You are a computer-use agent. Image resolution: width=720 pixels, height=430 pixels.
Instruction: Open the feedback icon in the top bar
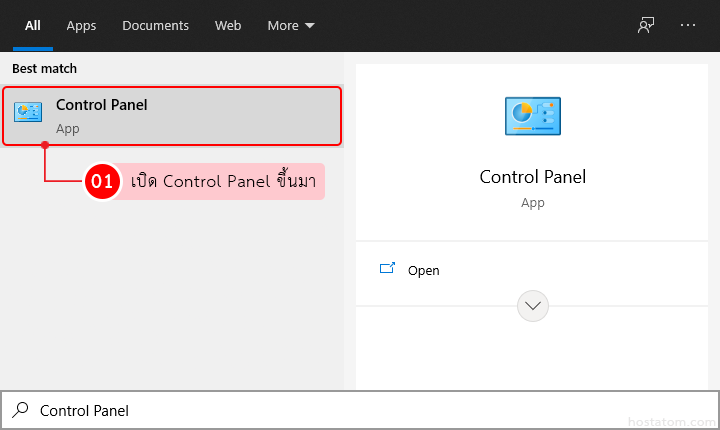coord(646,25)
